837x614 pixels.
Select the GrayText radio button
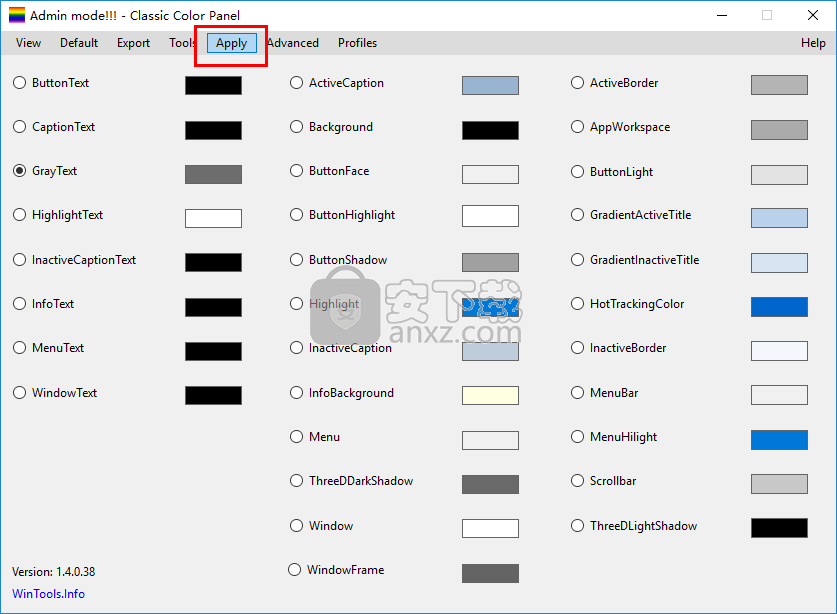point(20,171)
